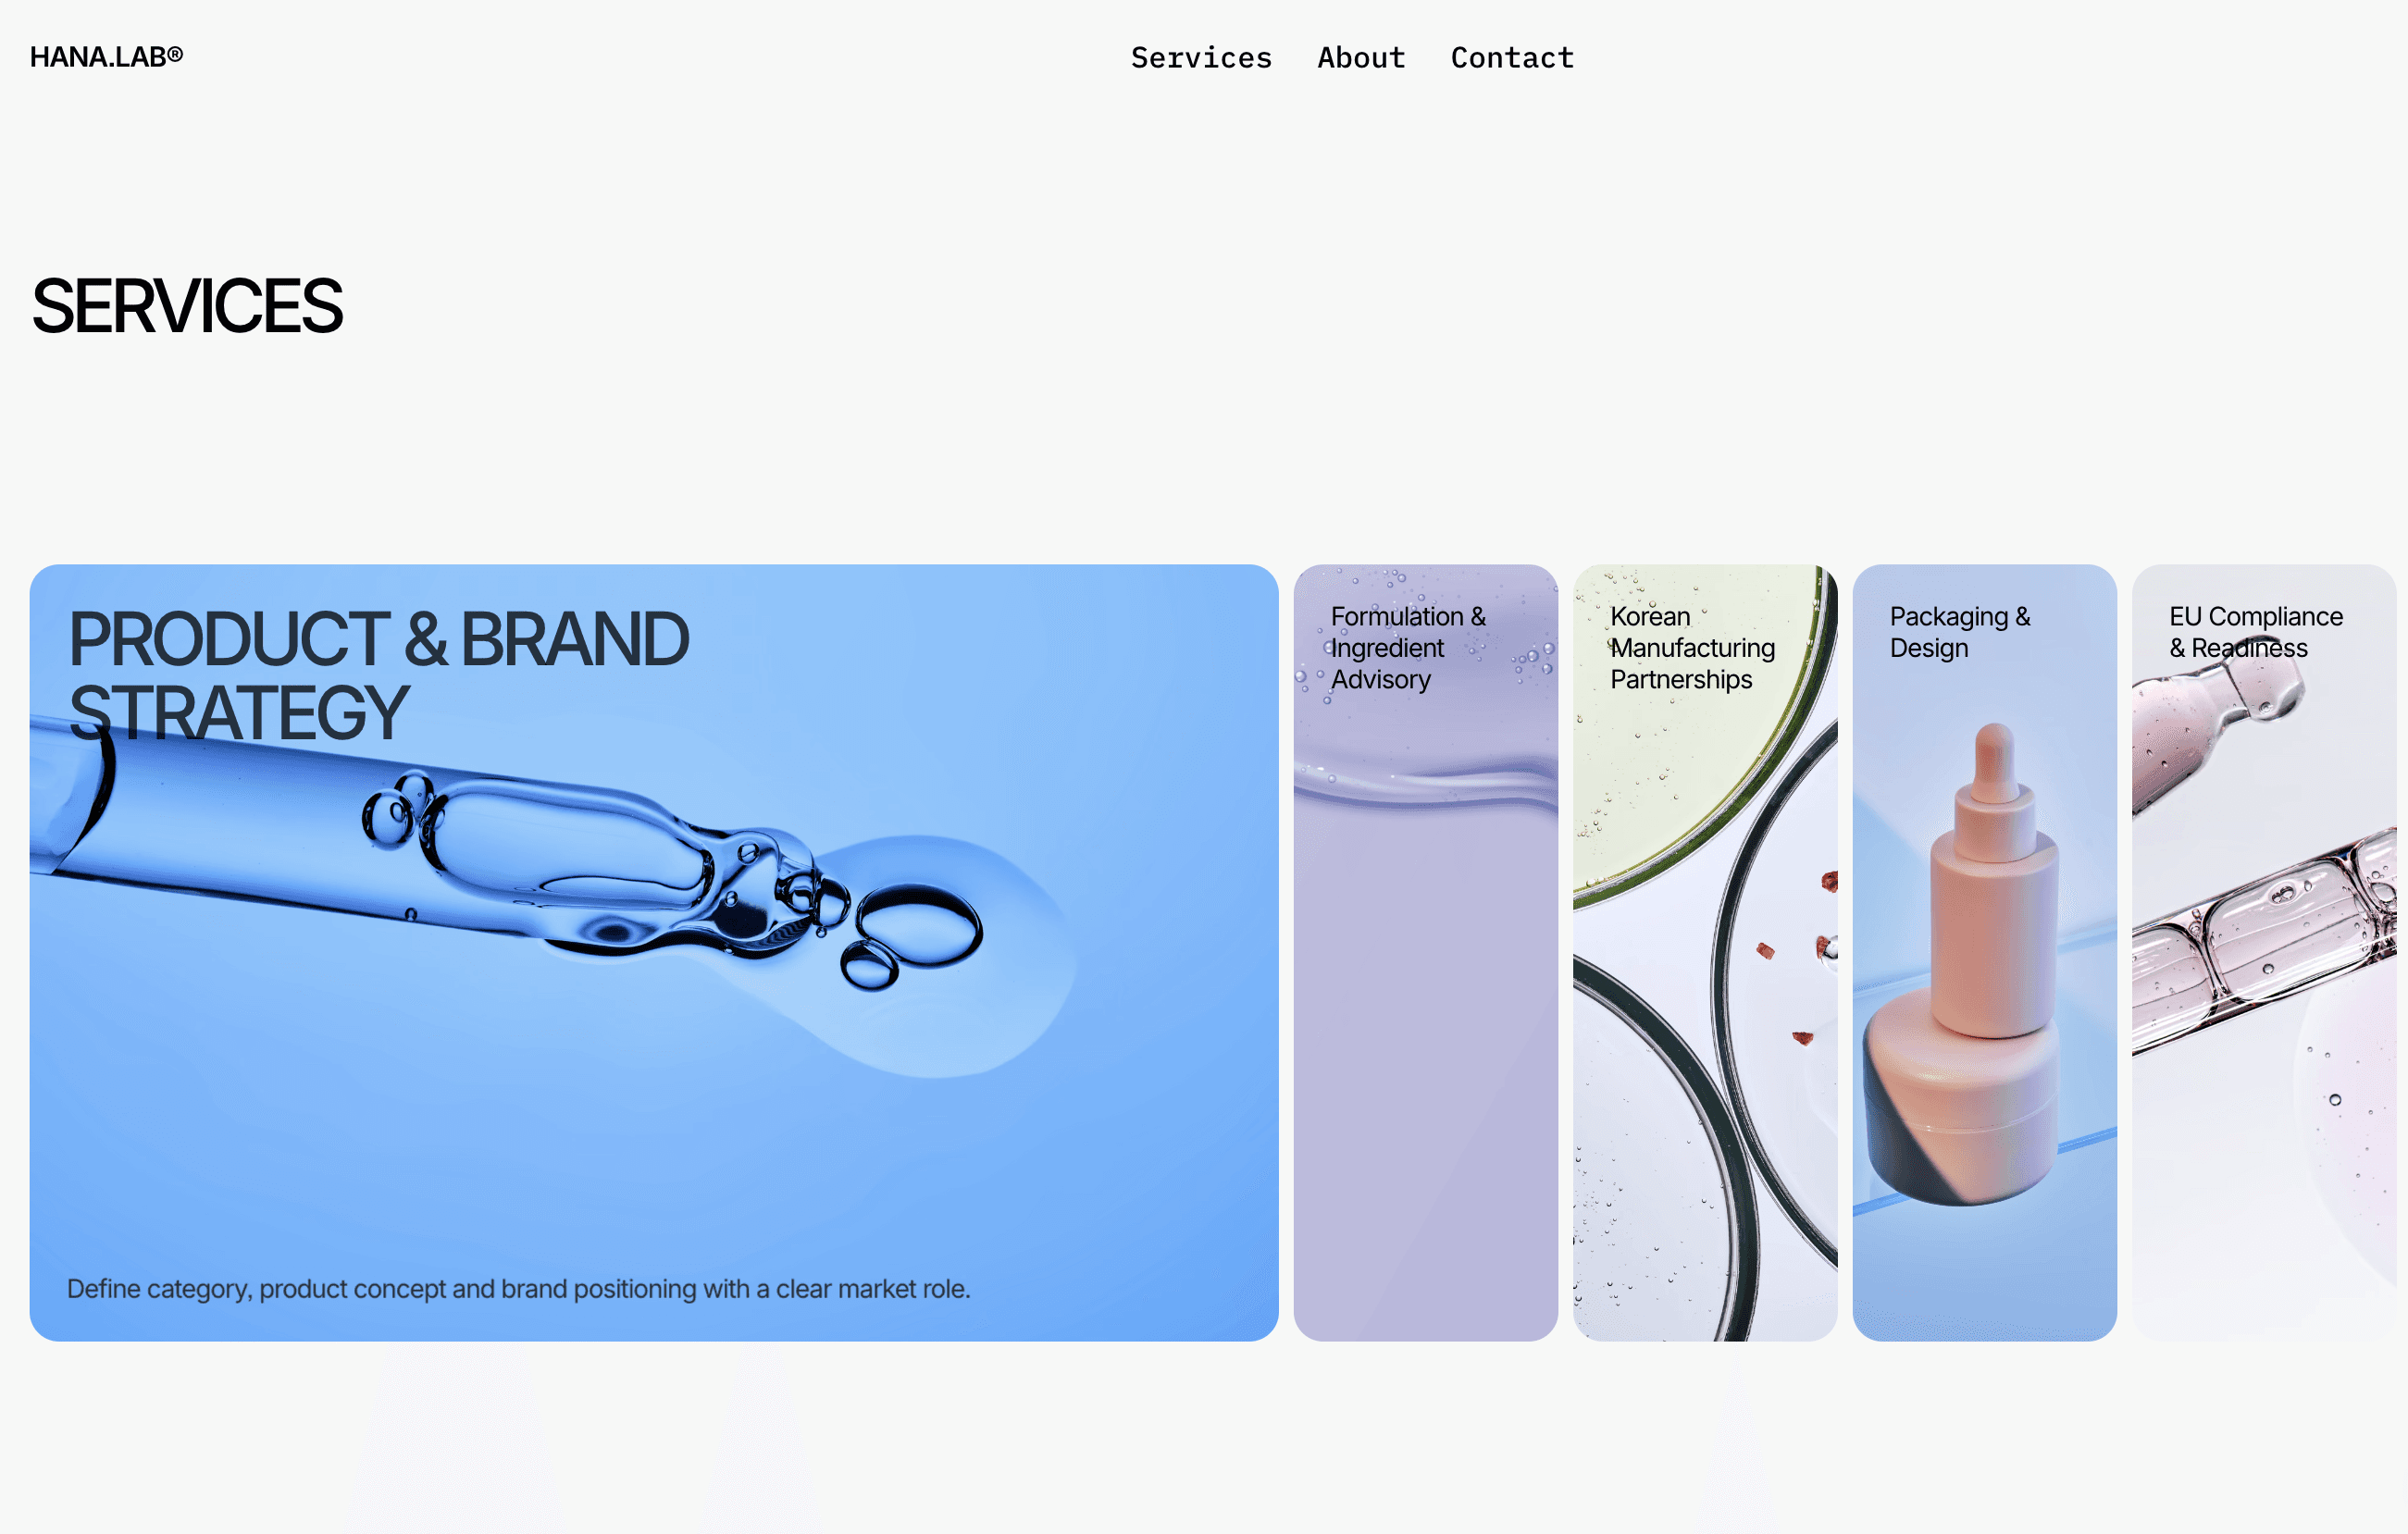
Task: Click the purple gel wave image
Action: click(1425, 783)
